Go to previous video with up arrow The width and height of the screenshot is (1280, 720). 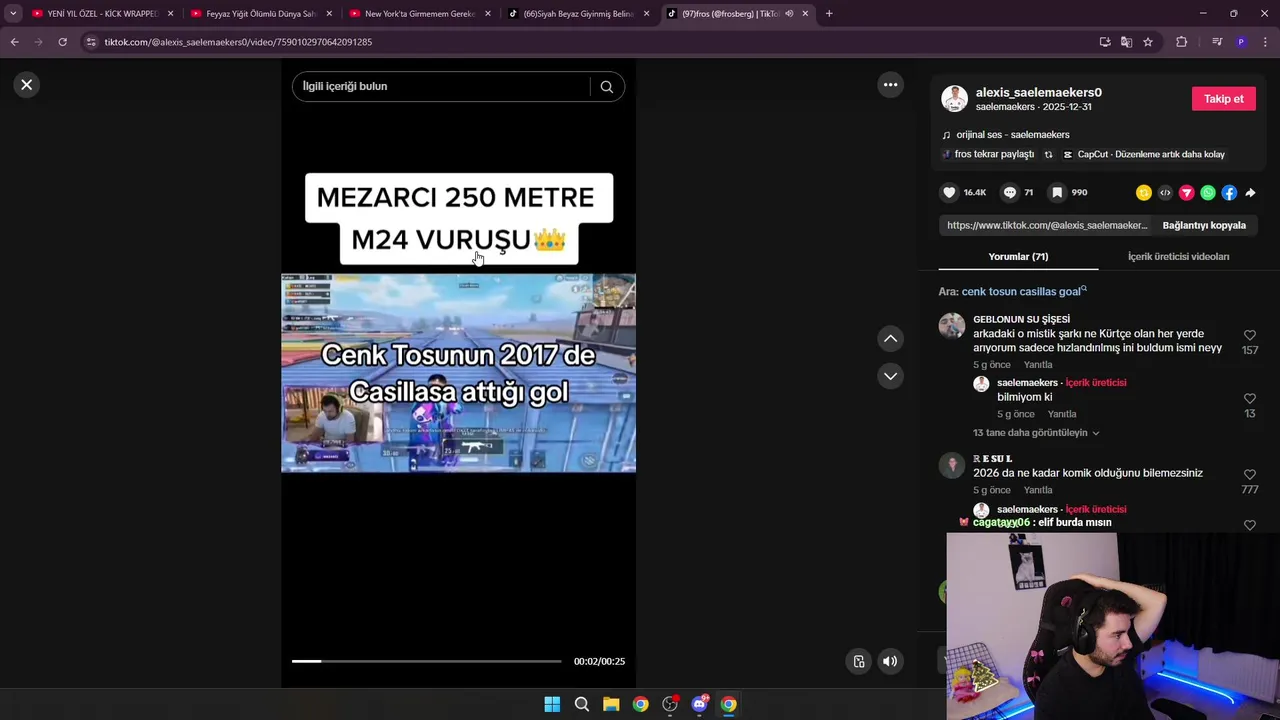(x=890, y=339)
